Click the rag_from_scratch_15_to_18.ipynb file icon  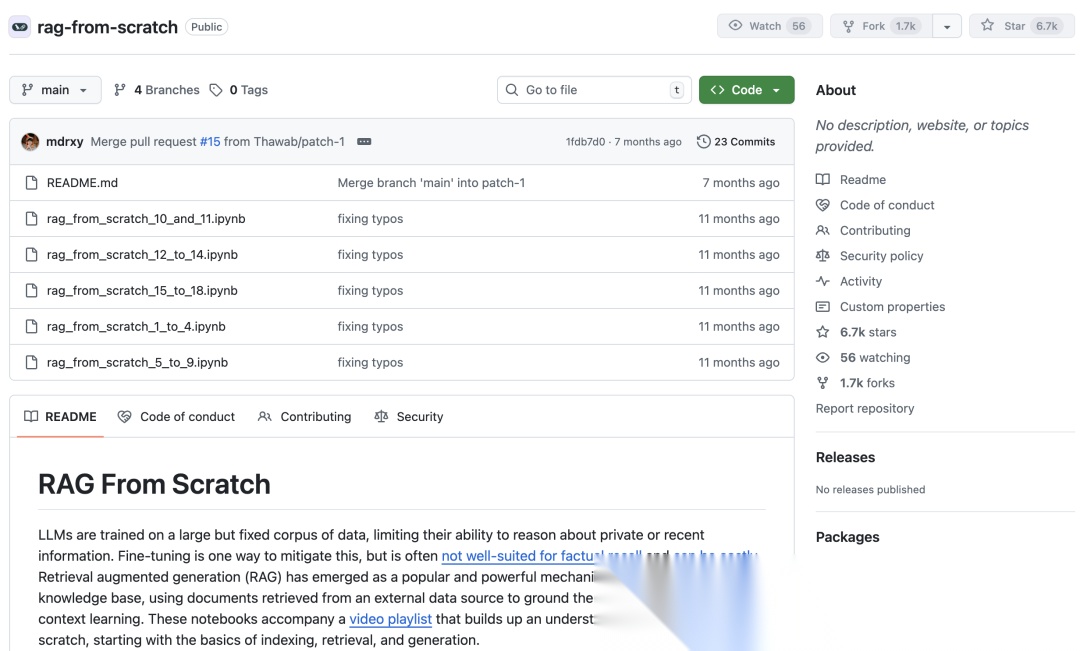[31, 290]
